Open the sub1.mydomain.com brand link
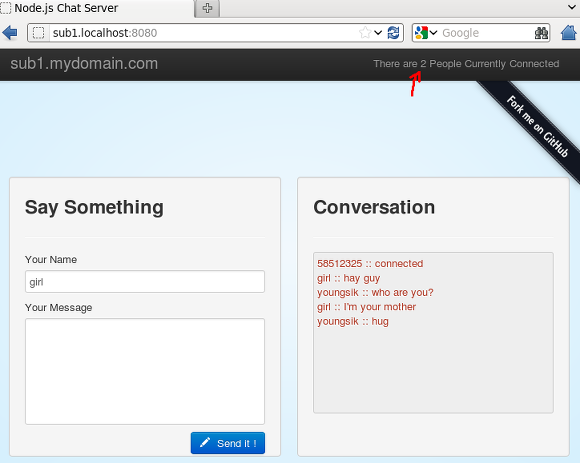 click(84, 64)
